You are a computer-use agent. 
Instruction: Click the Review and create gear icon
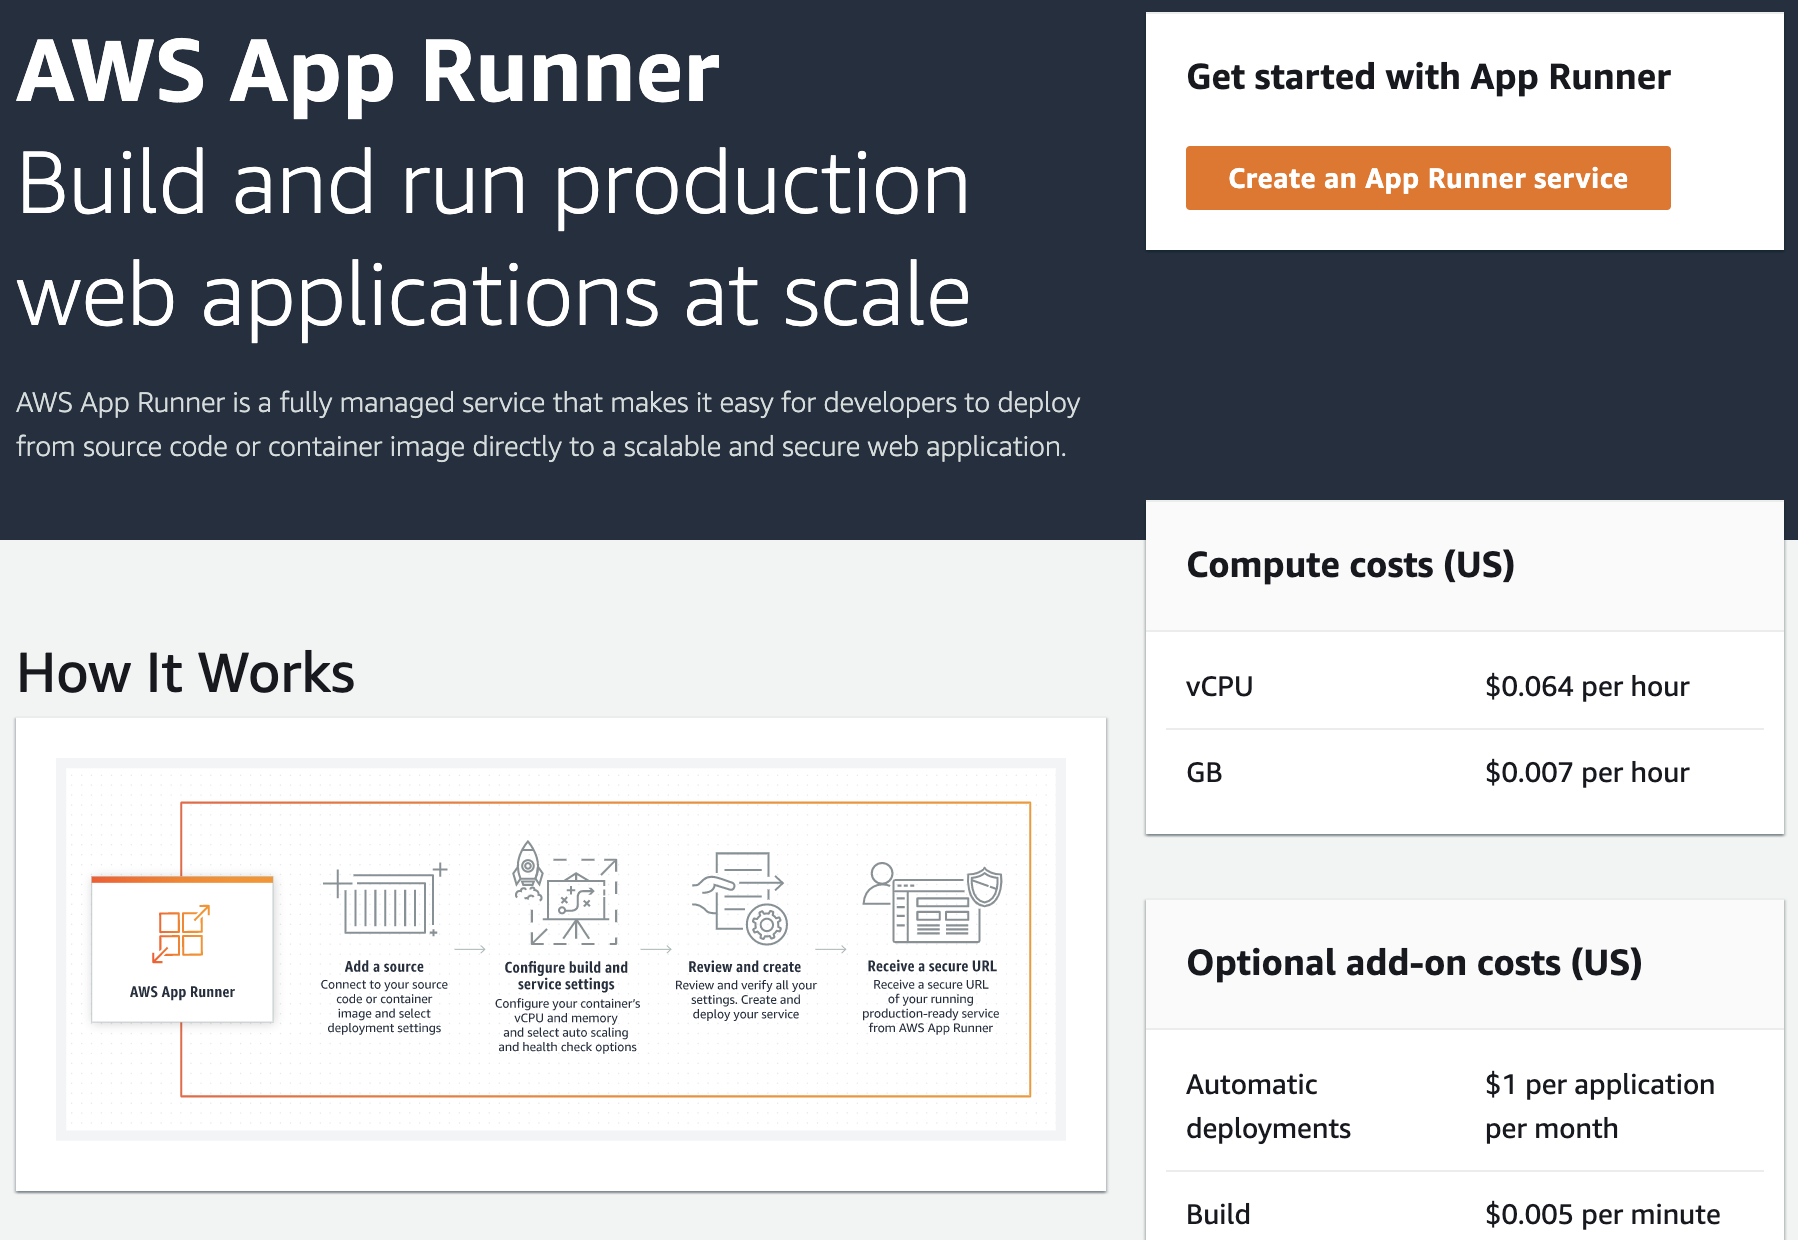click(x=767, y=925)
